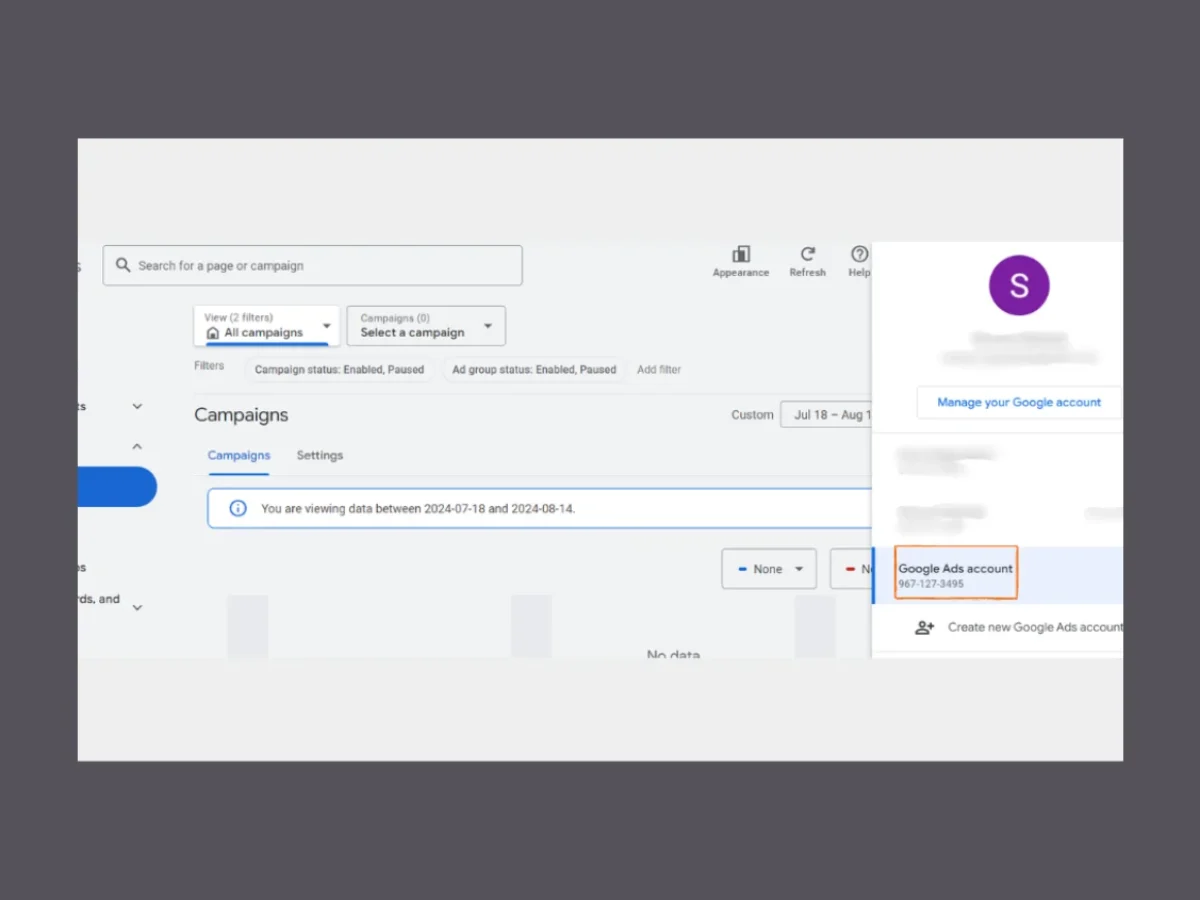The height and width of the screenshot is (900, 1200).
Task: Collapse the expanded sidebar section chevron
Action: click(x=137, y=446)
